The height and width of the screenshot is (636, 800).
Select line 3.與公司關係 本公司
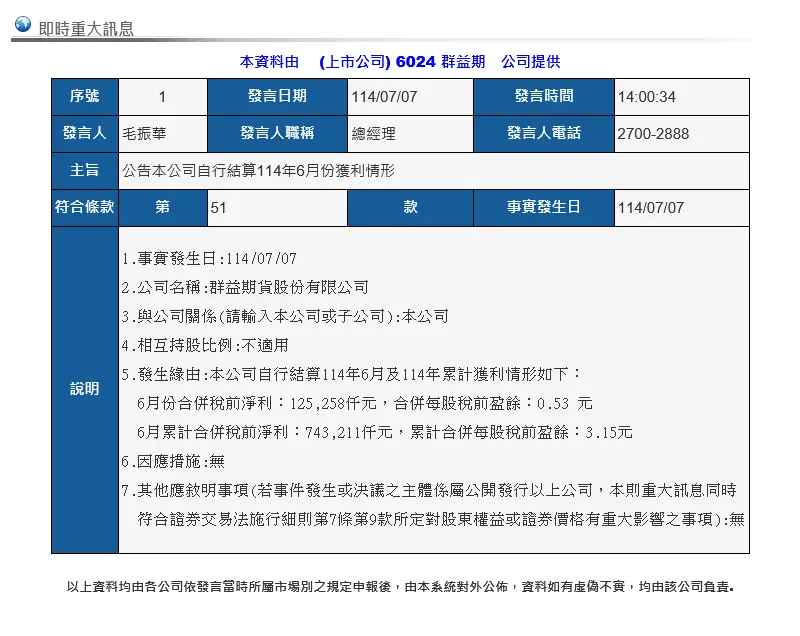tap(285, 317)
